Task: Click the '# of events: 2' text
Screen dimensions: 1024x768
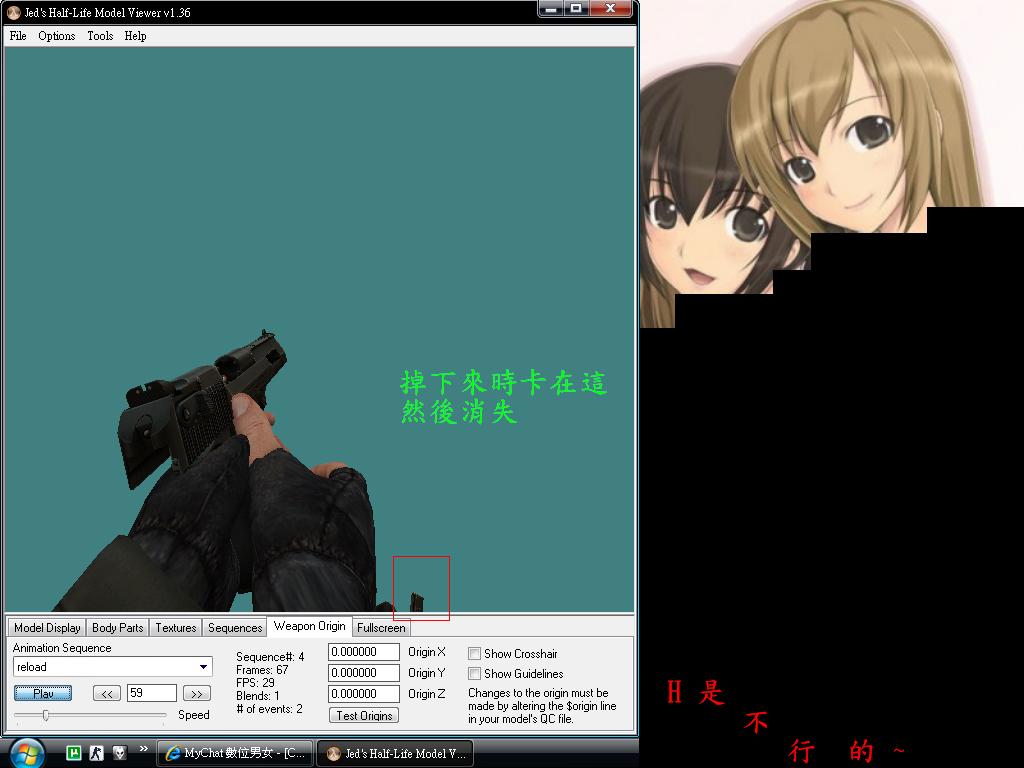Action: 269,709
